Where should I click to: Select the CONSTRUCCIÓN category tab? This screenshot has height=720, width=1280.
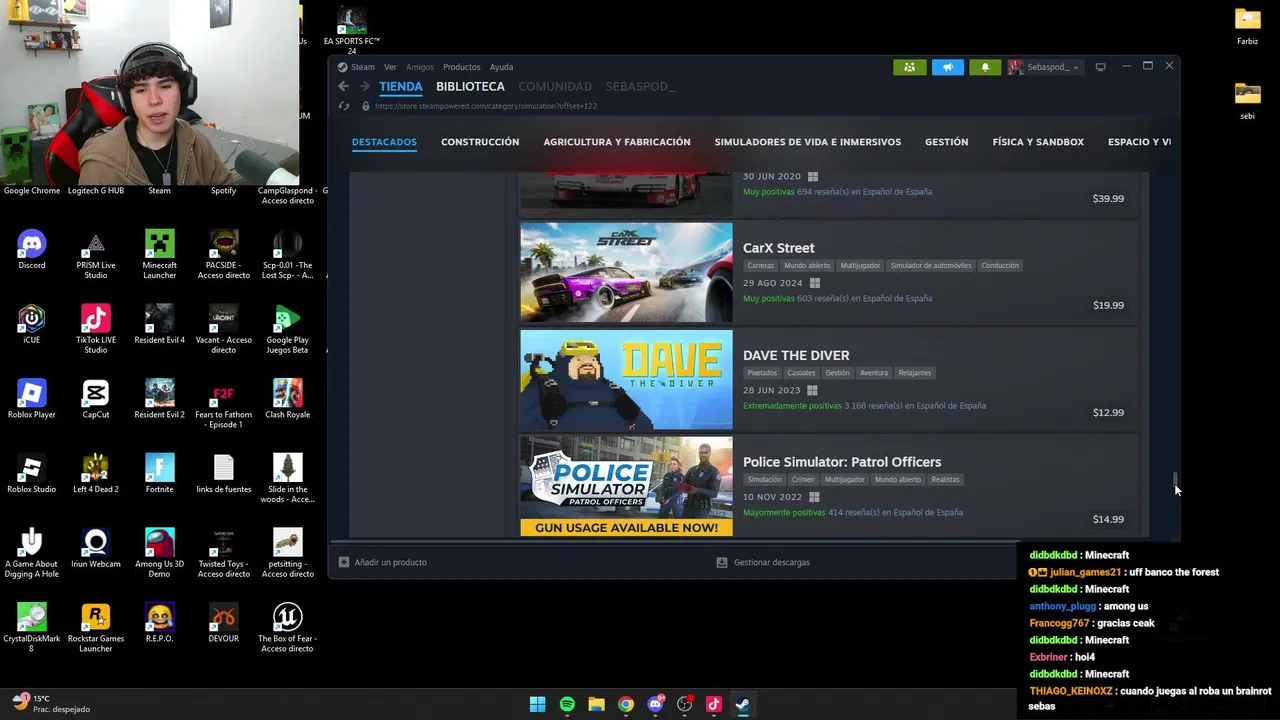(x=480, y=142)
